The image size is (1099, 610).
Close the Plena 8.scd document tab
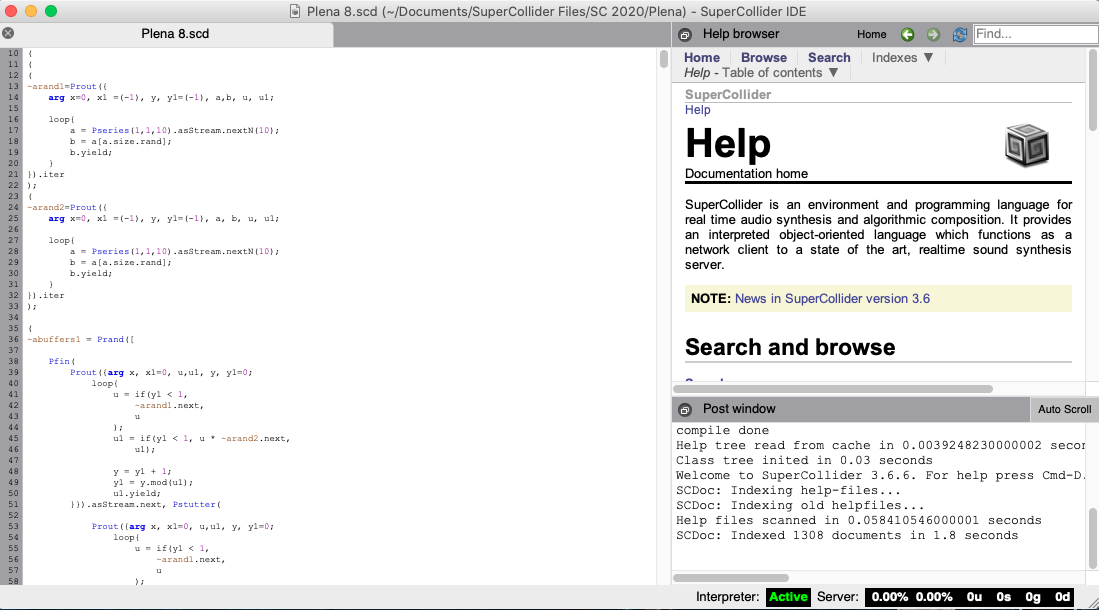point(8,33)
